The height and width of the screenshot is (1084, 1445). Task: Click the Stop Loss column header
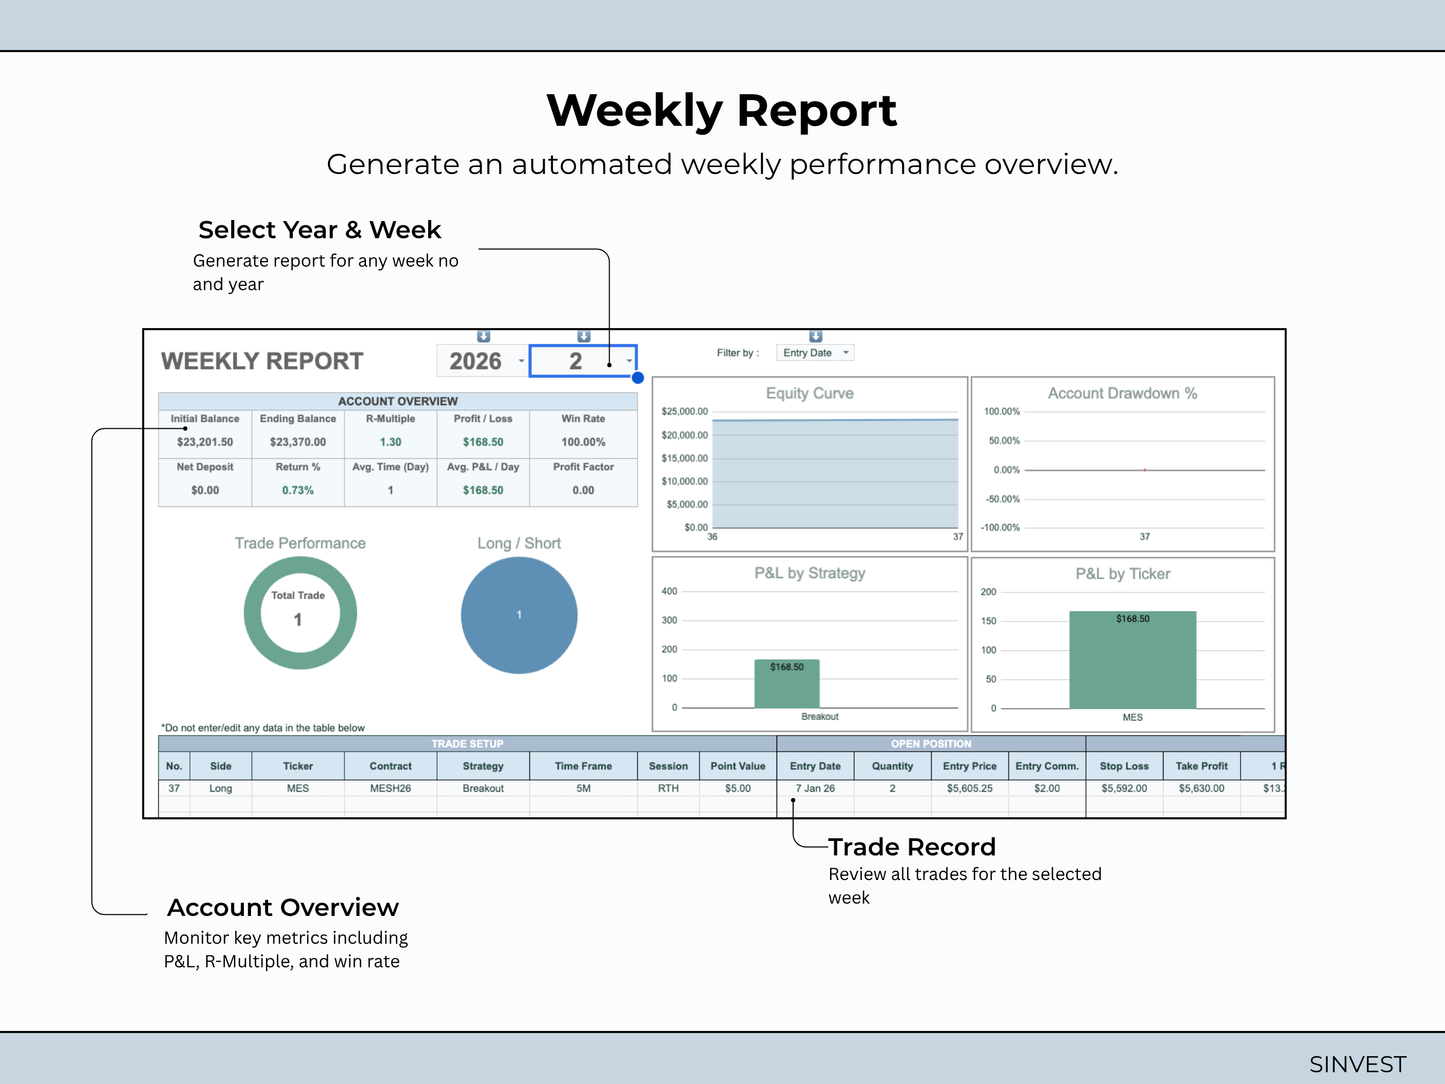(x=1124, y=766)
